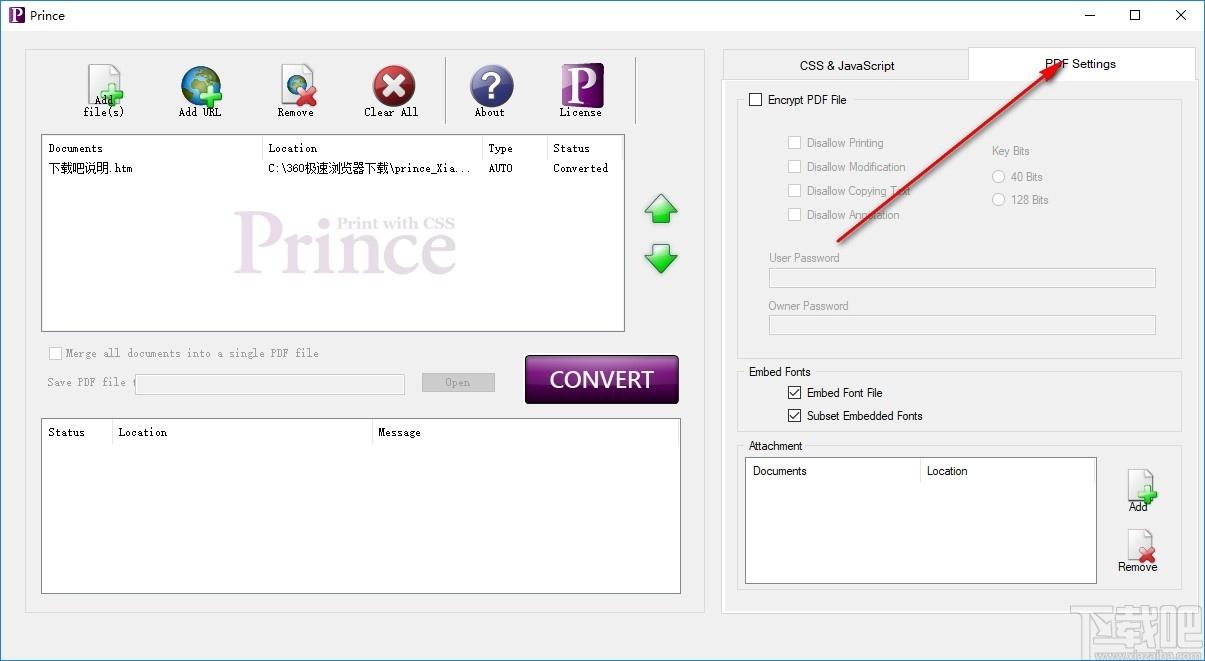This screenshot has height=661, width=1205.
Task: Uncheck Subset Embedded Fonts checkbox
Action: tap(795, 416)
